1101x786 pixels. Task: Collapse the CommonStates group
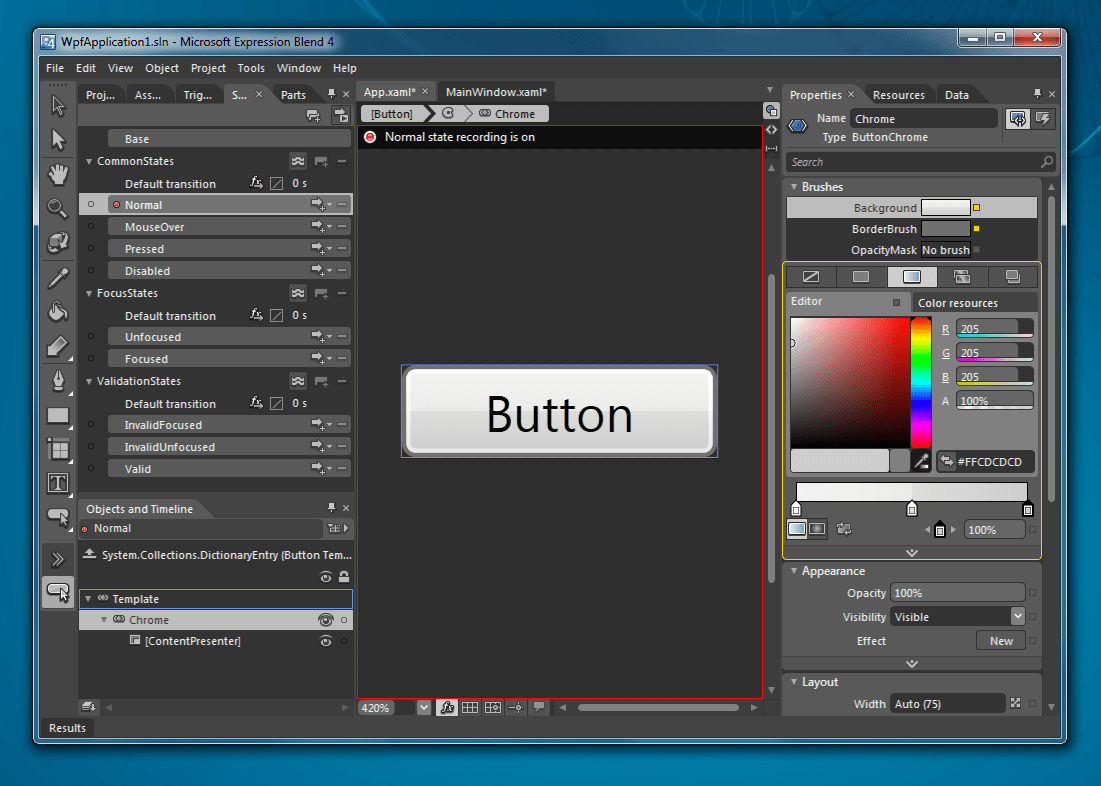tap(89, 161)
